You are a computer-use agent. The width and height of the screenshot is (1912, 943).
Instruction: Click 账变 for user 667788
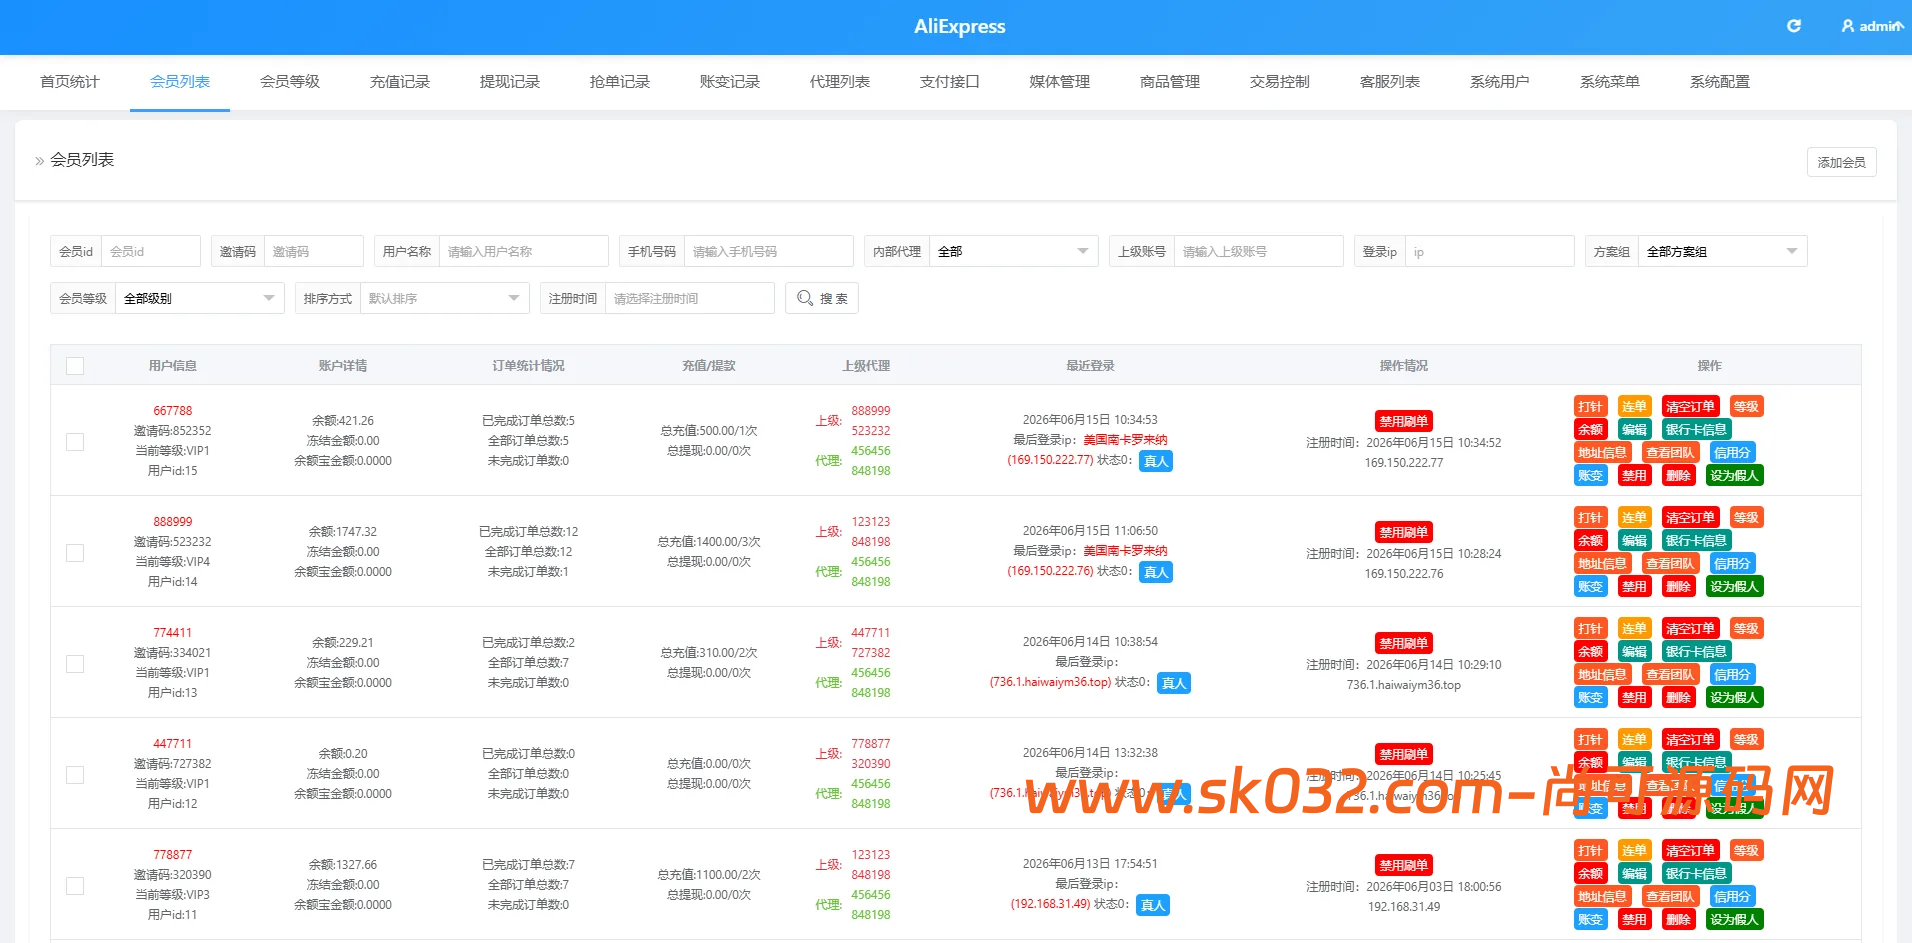click(1590, 476)
